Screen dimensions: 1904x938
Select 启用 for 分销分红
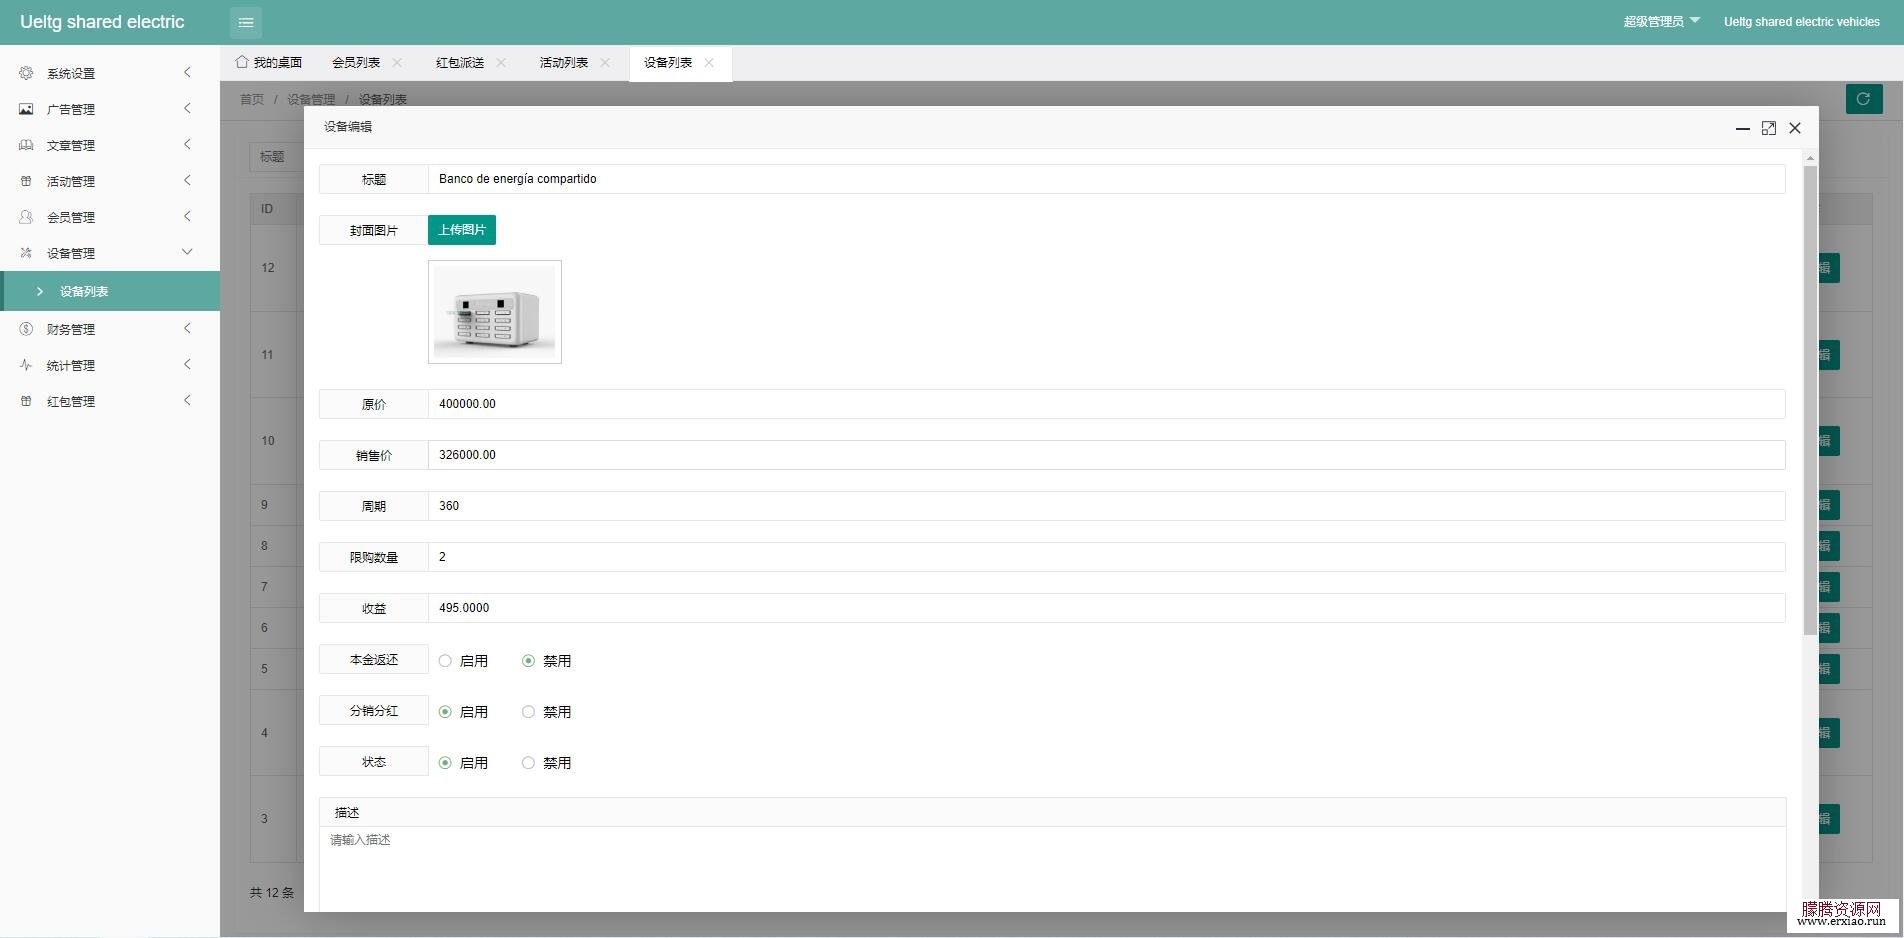tap(445, 712)
